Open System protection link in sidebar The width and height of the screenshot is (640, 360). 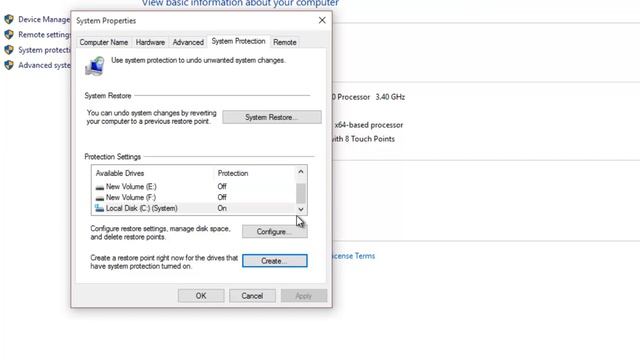44,50
